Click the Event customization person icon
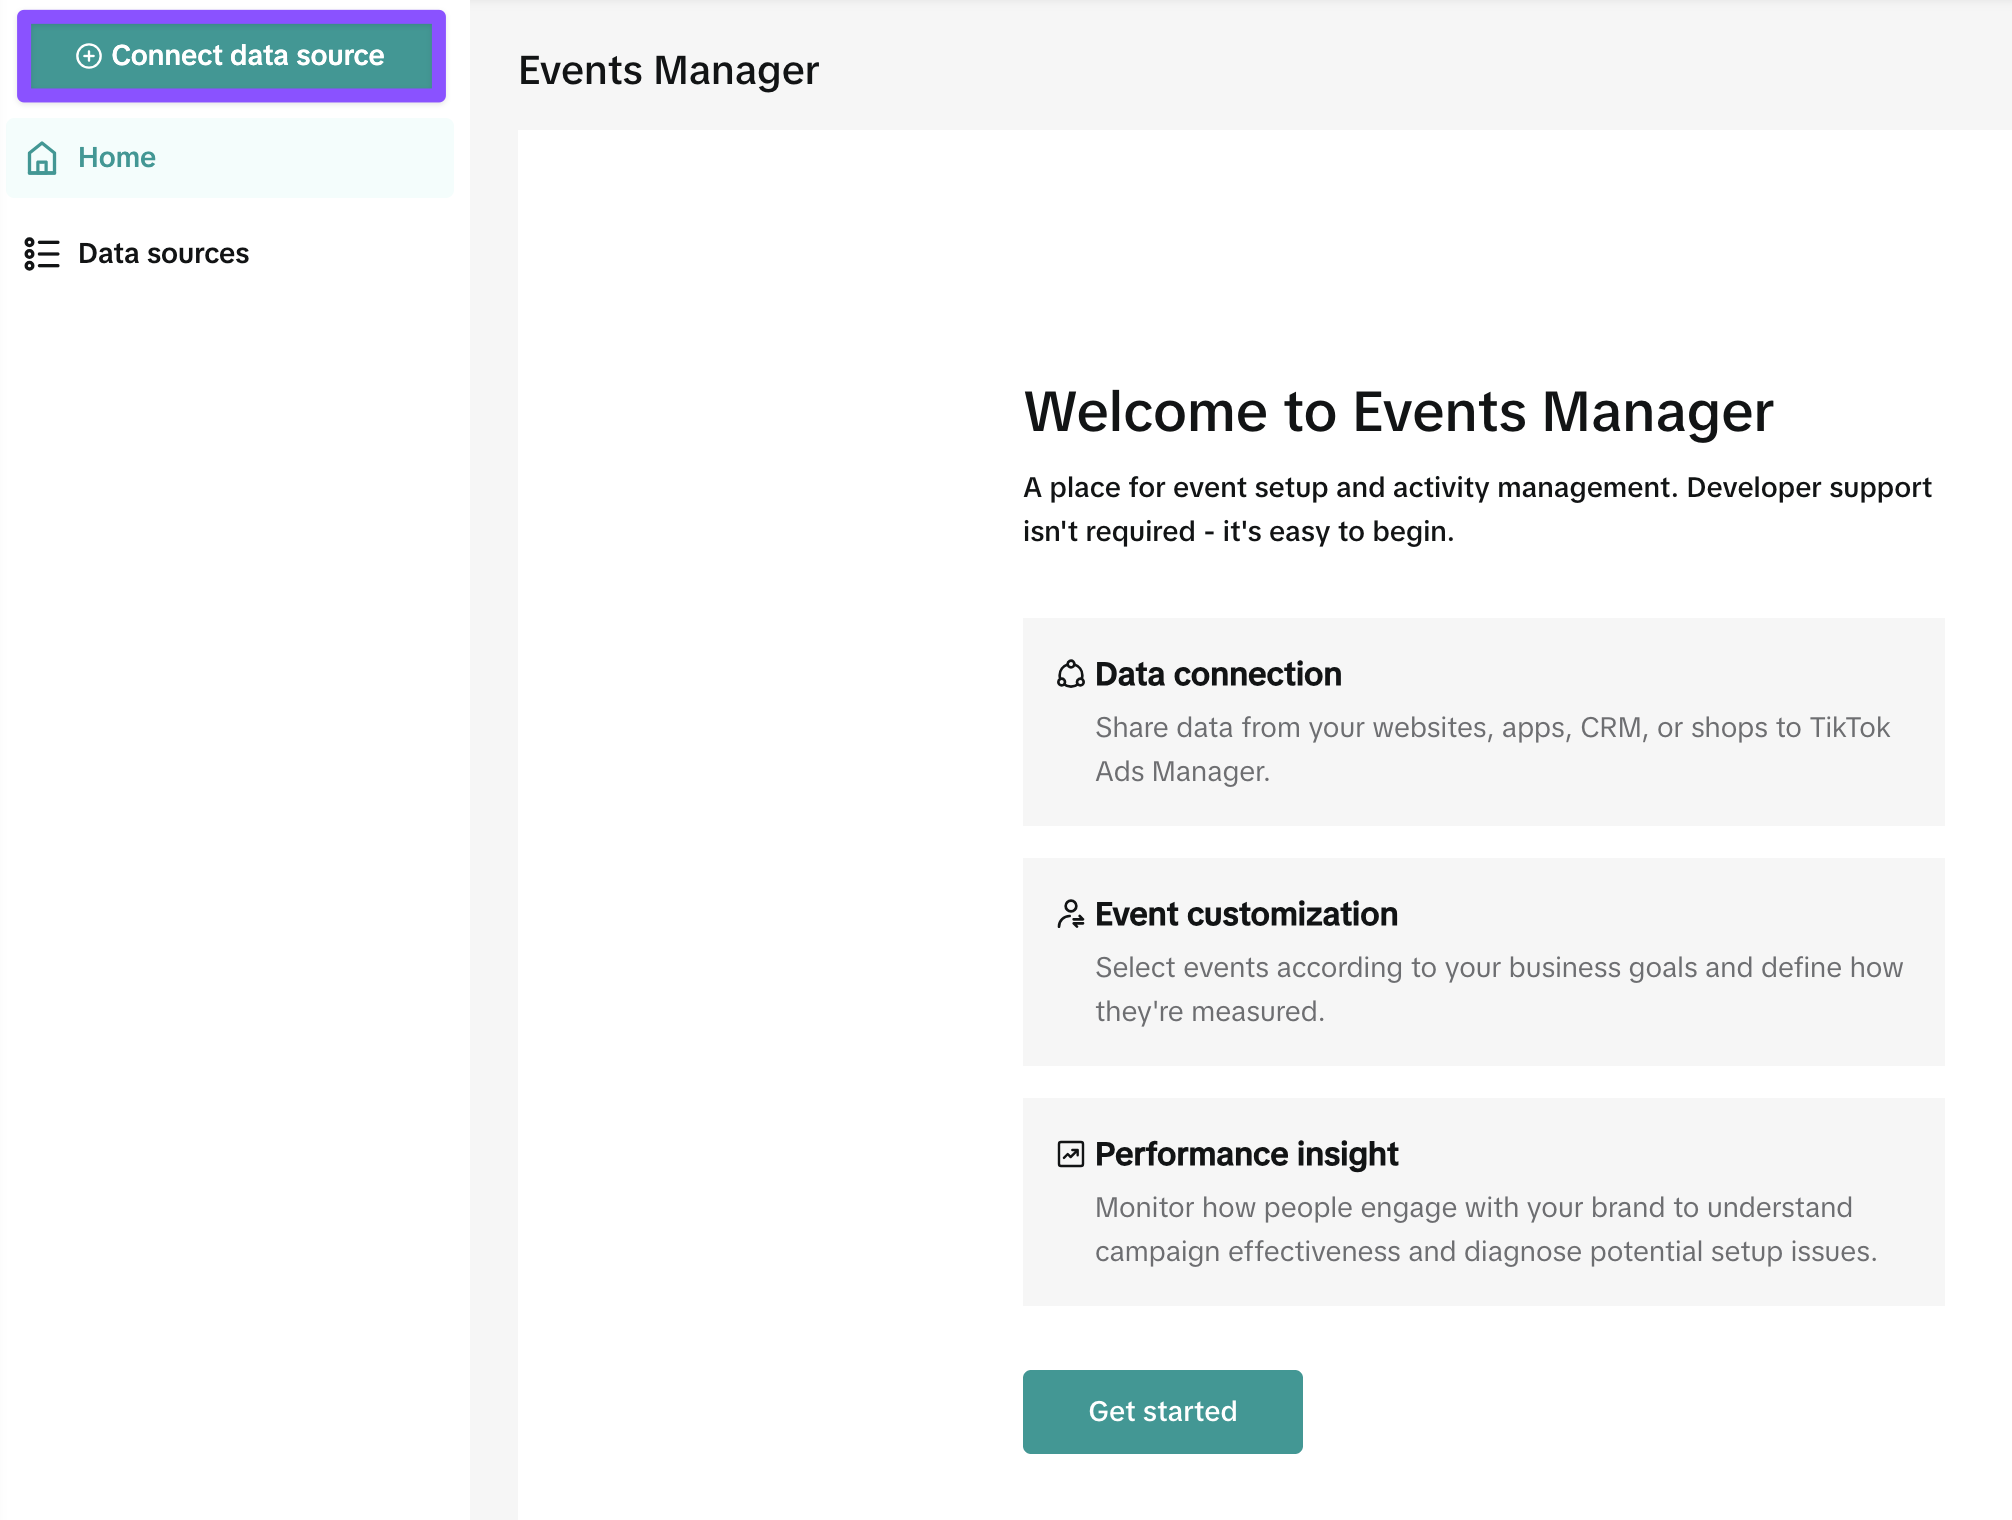The image size is (2012, 1520). [1070, 914]
